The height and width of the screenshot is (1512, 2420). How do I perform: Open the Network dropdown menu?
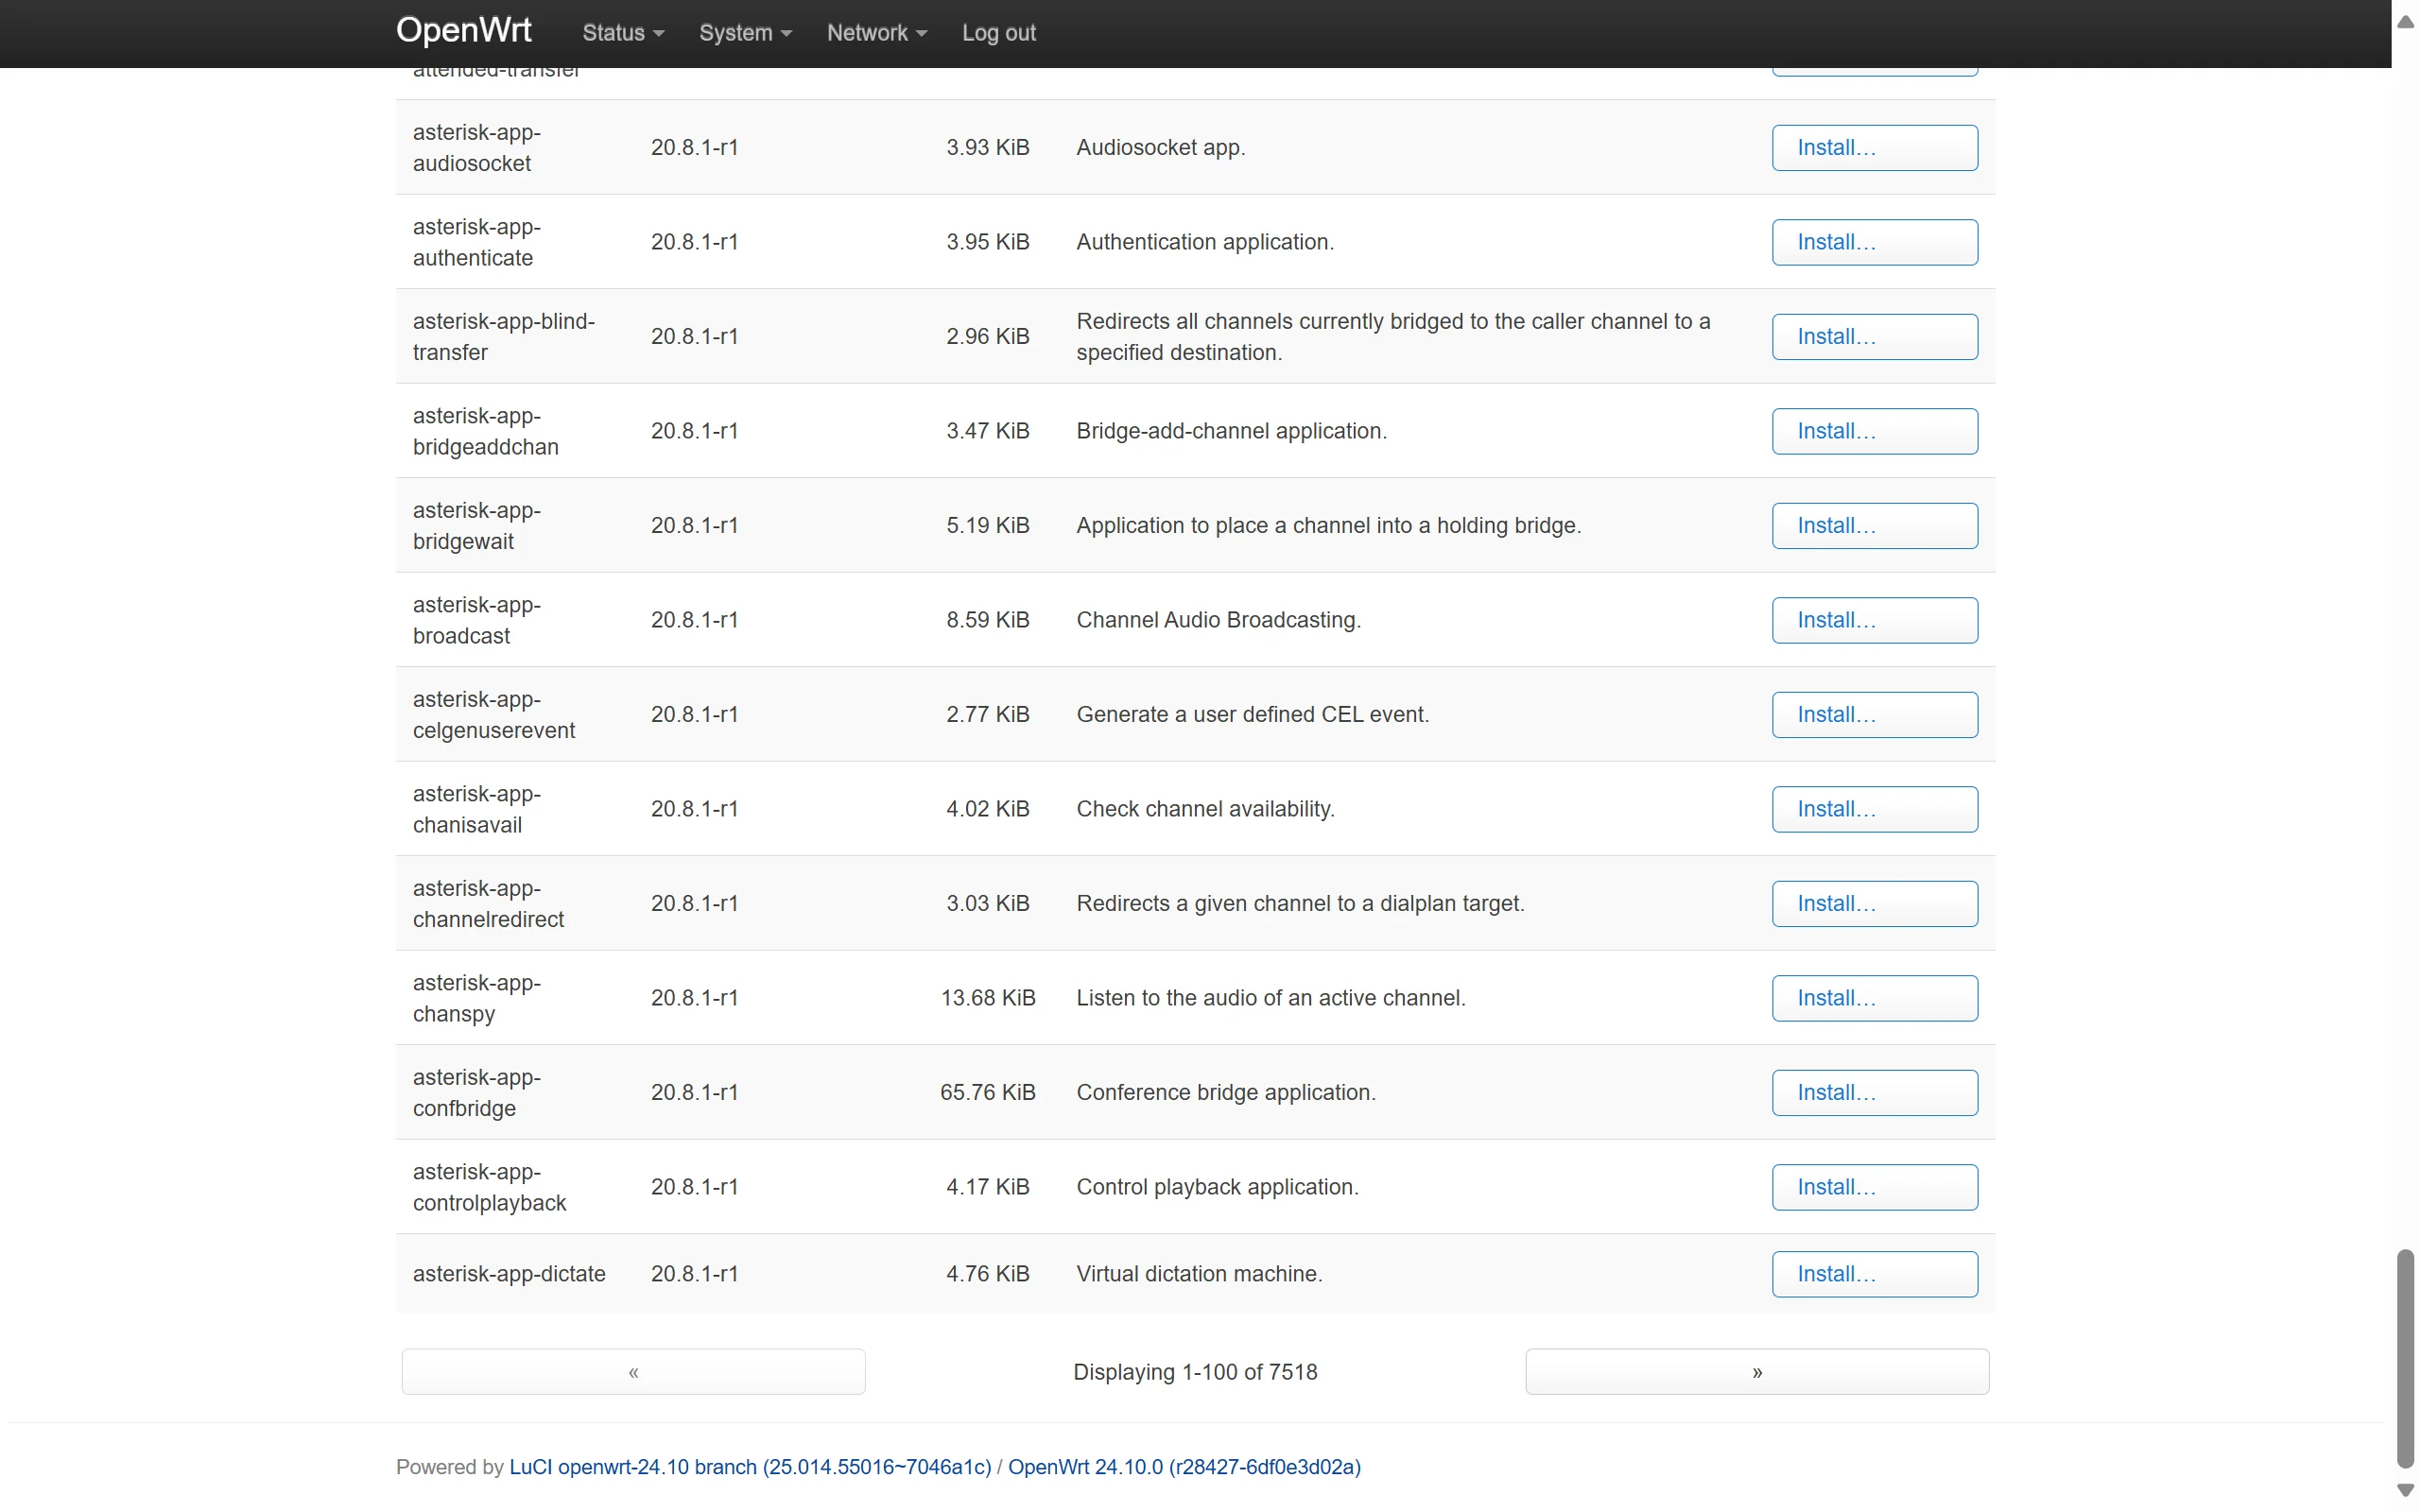pyautogui.click(x=877, y=33)
